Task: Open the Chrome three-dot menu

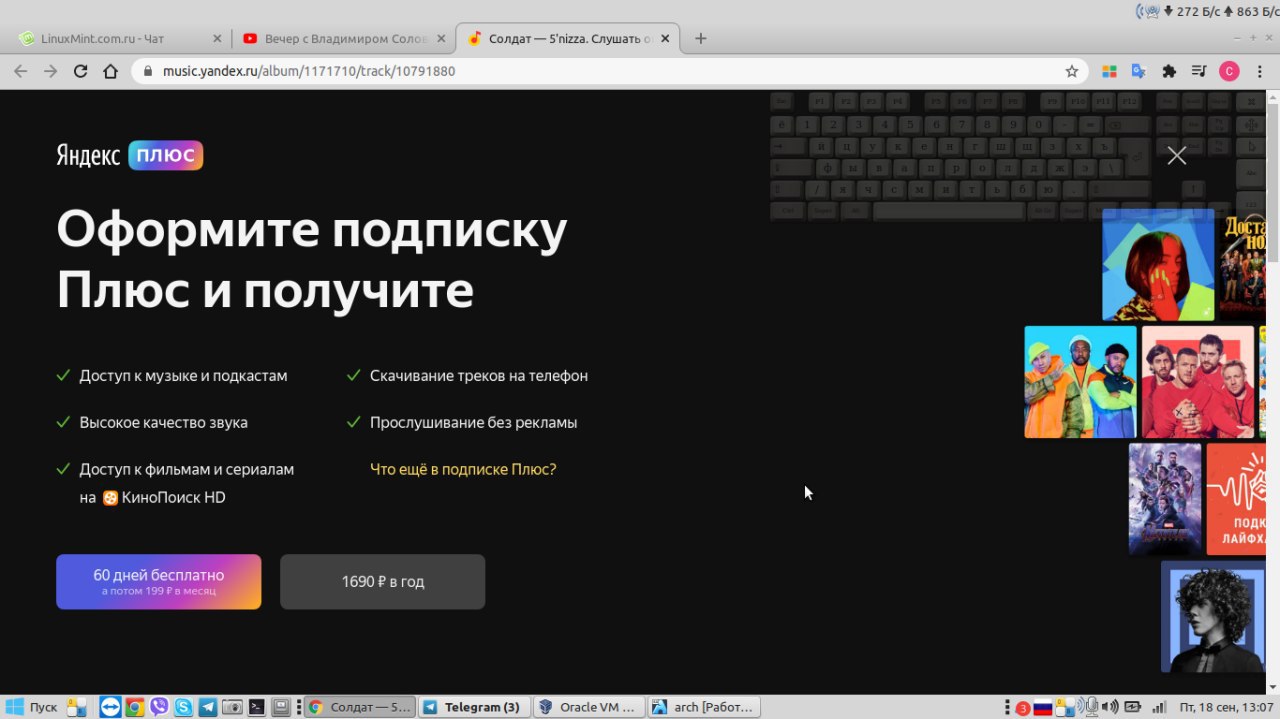Action: (1259, 71)
